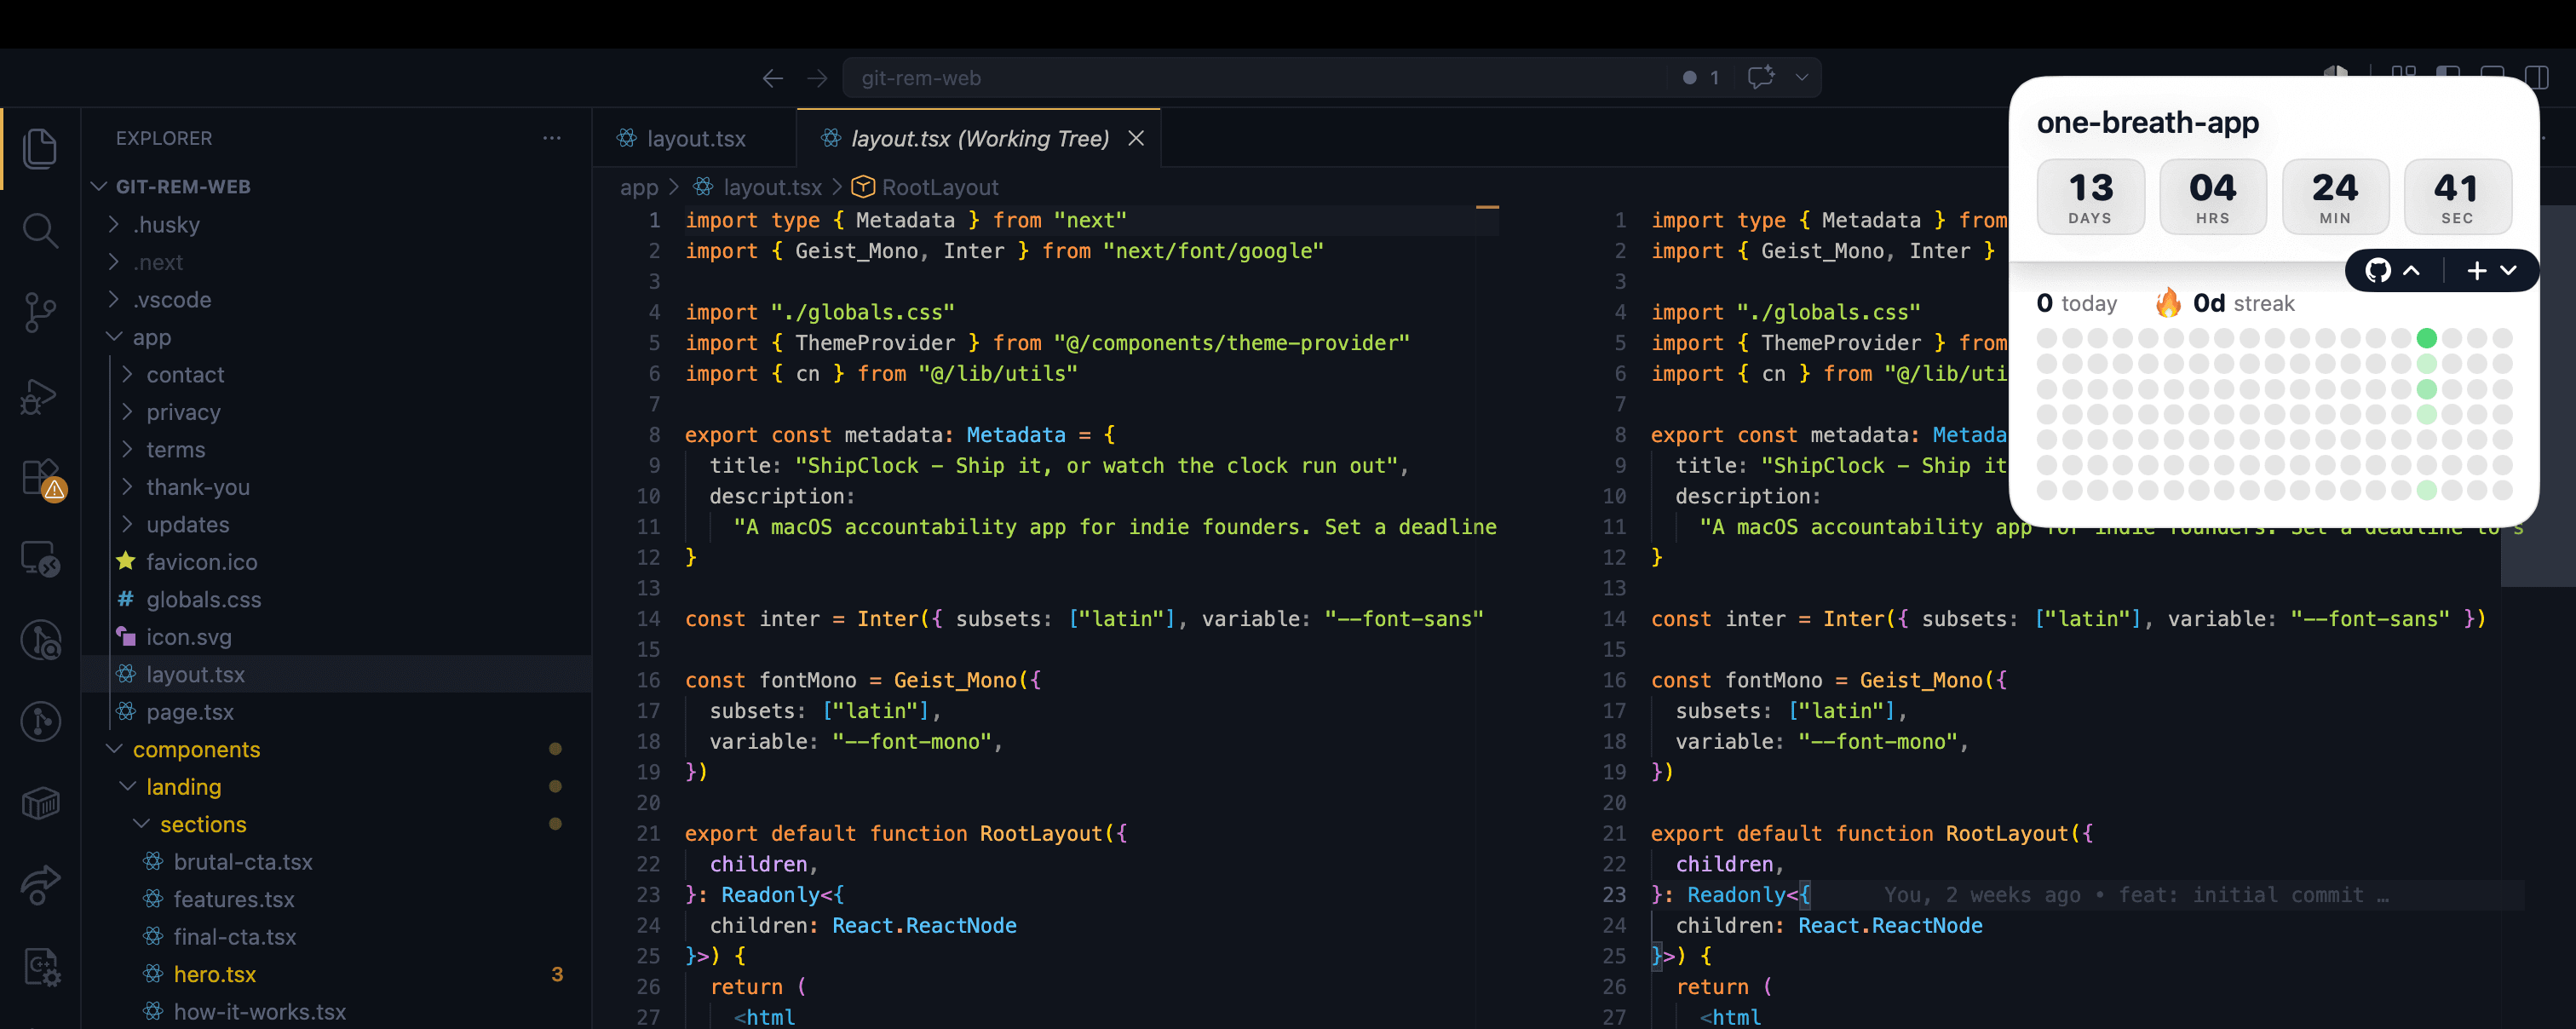Screen dimensions: 2576x1029
Task: Open the Remote Explorer view
Action: [x=40, y=558]
